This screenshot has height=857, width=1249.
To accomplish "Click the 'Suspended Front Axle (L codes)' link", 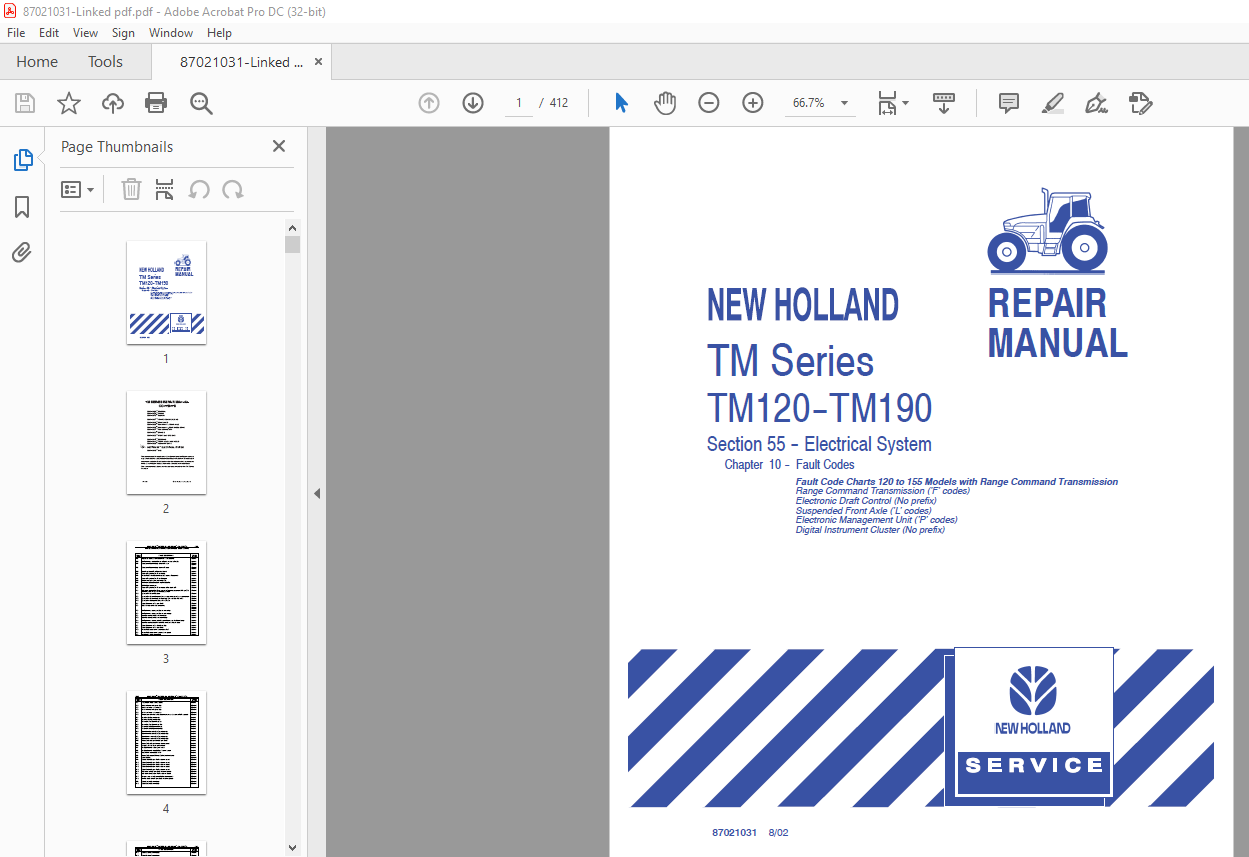I will click(863, 511).
